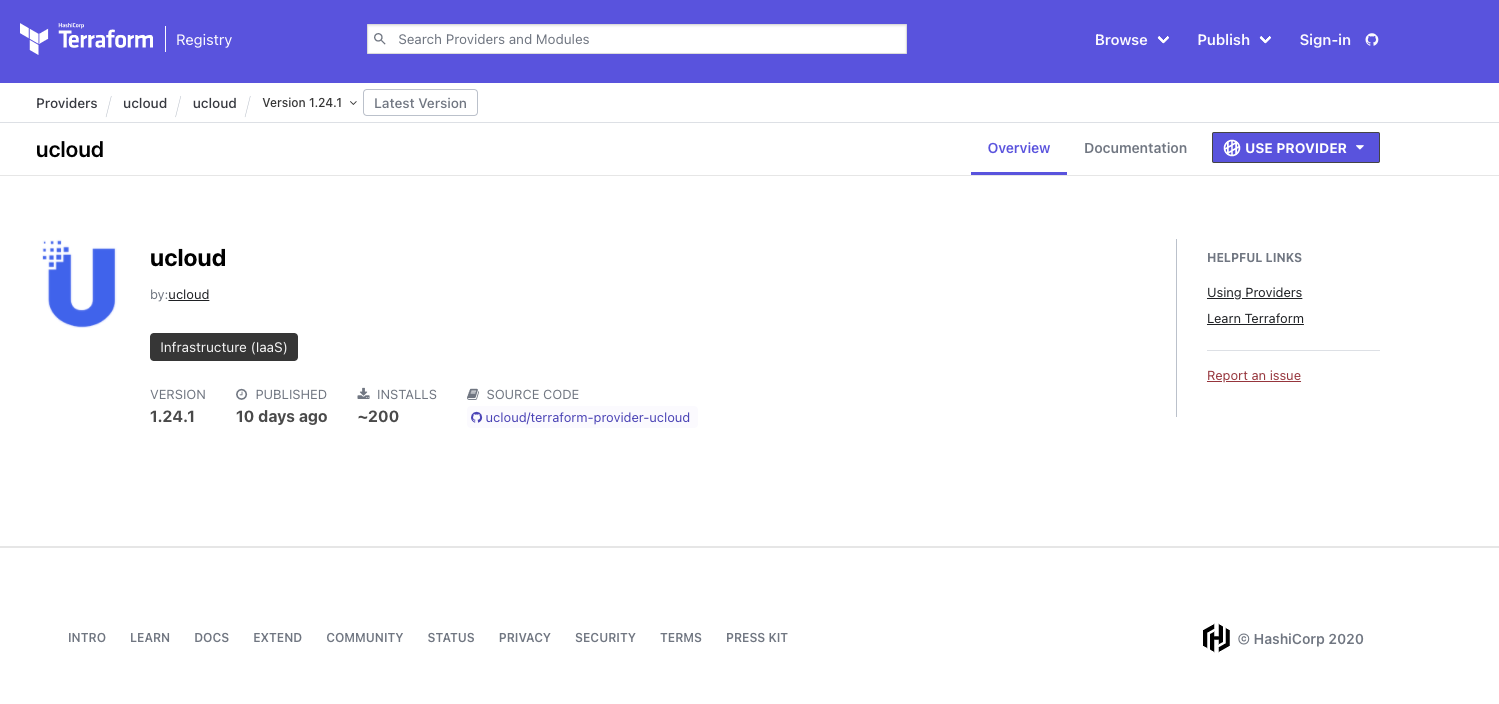This screenshot has height=704, width=1499.
Task: Click the Sign-in link
Action: click(x=1325, y=40)
